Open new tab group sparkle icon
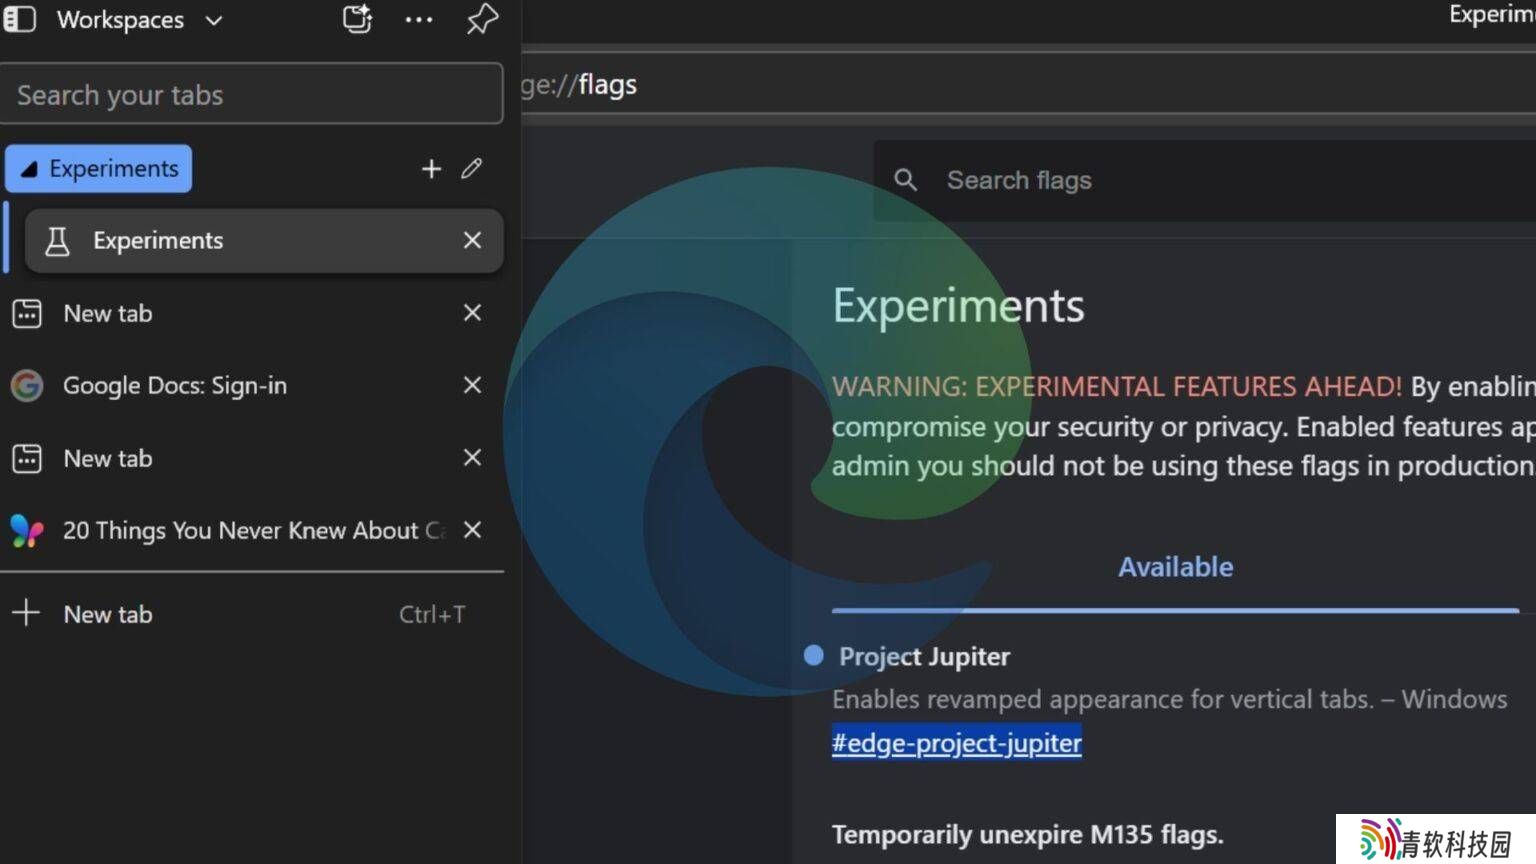The height and width of the screenshot is (864, 1536). 357,19
